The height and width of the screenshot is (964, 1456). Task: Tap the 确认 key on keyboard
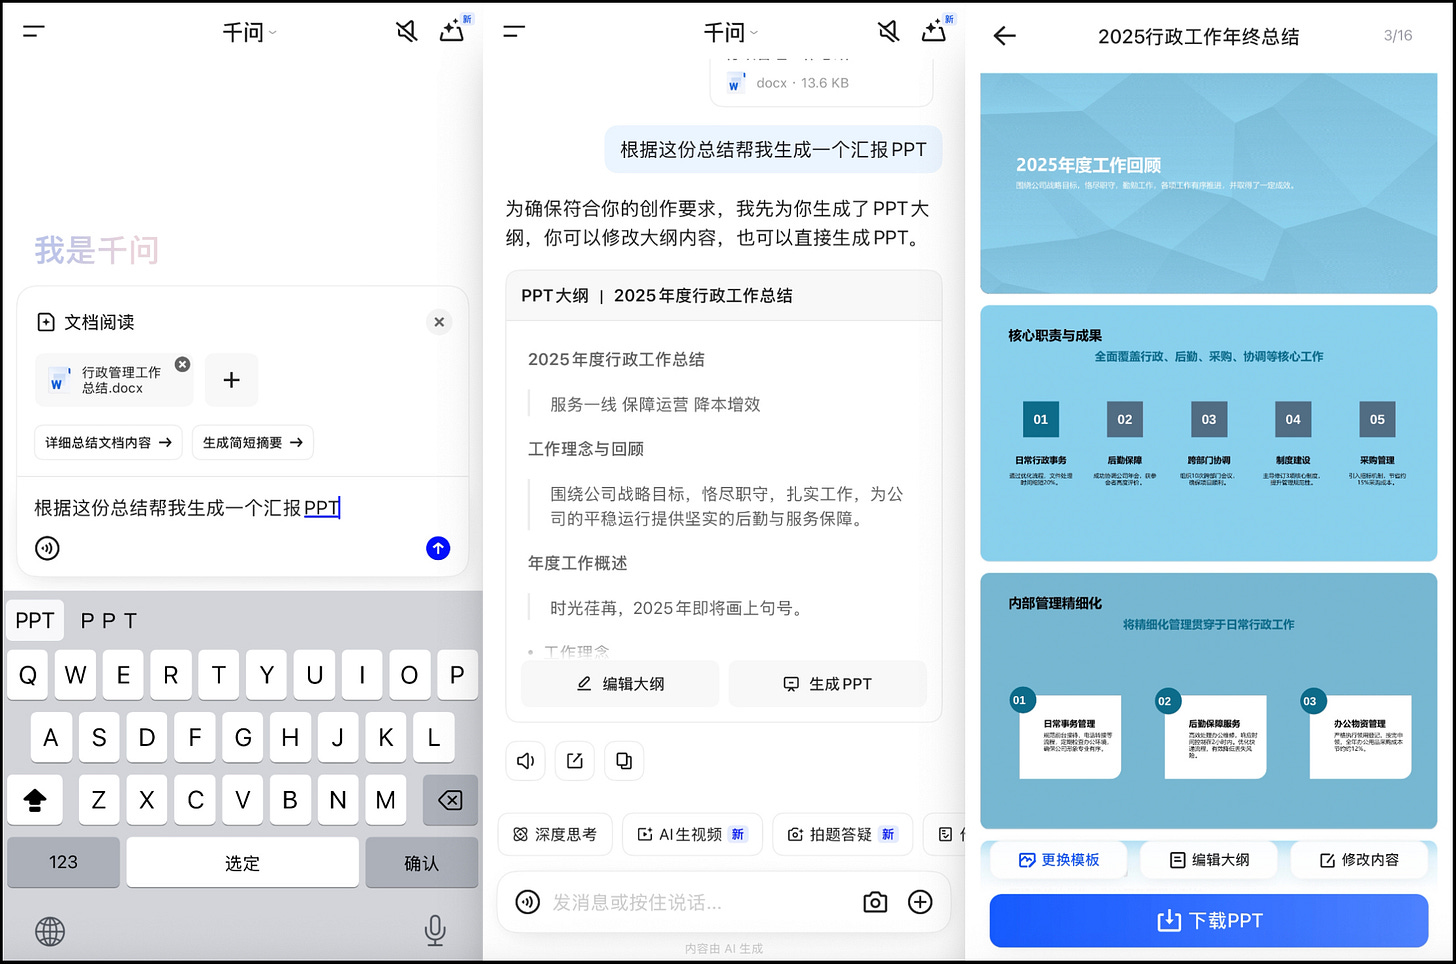click(421, 862)
